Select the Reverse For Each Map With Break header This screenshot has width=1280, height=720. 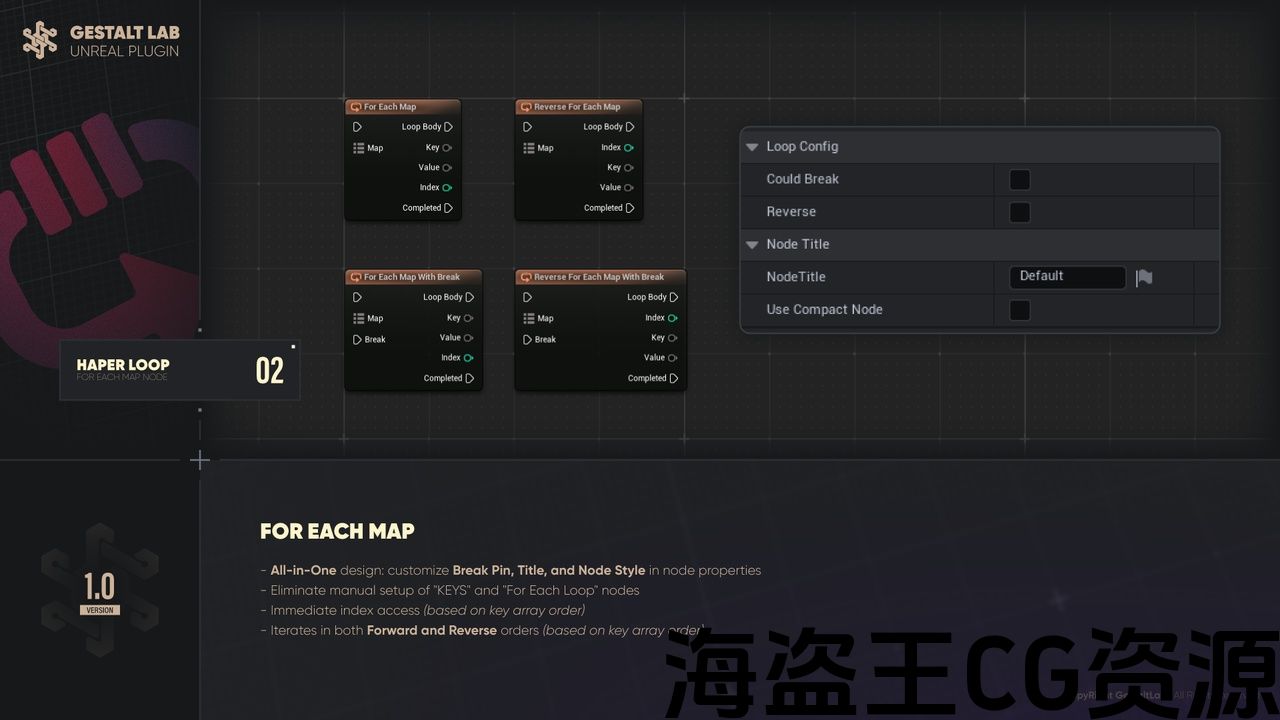click(600, 277)
